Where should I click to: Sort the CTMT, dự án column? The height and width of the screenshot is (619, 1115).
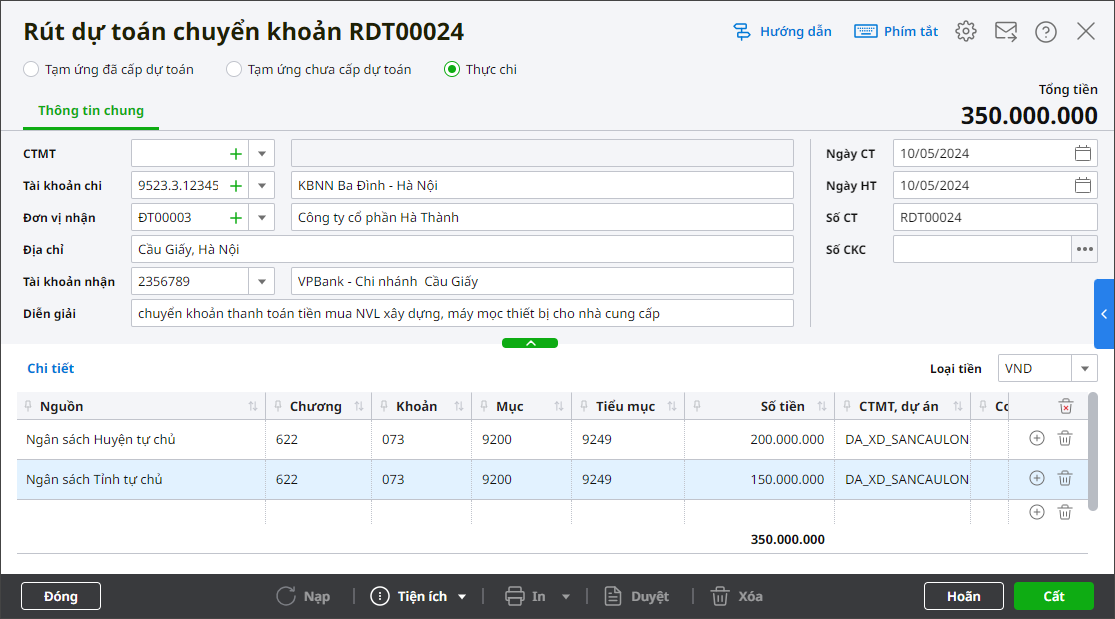point(957,406)
